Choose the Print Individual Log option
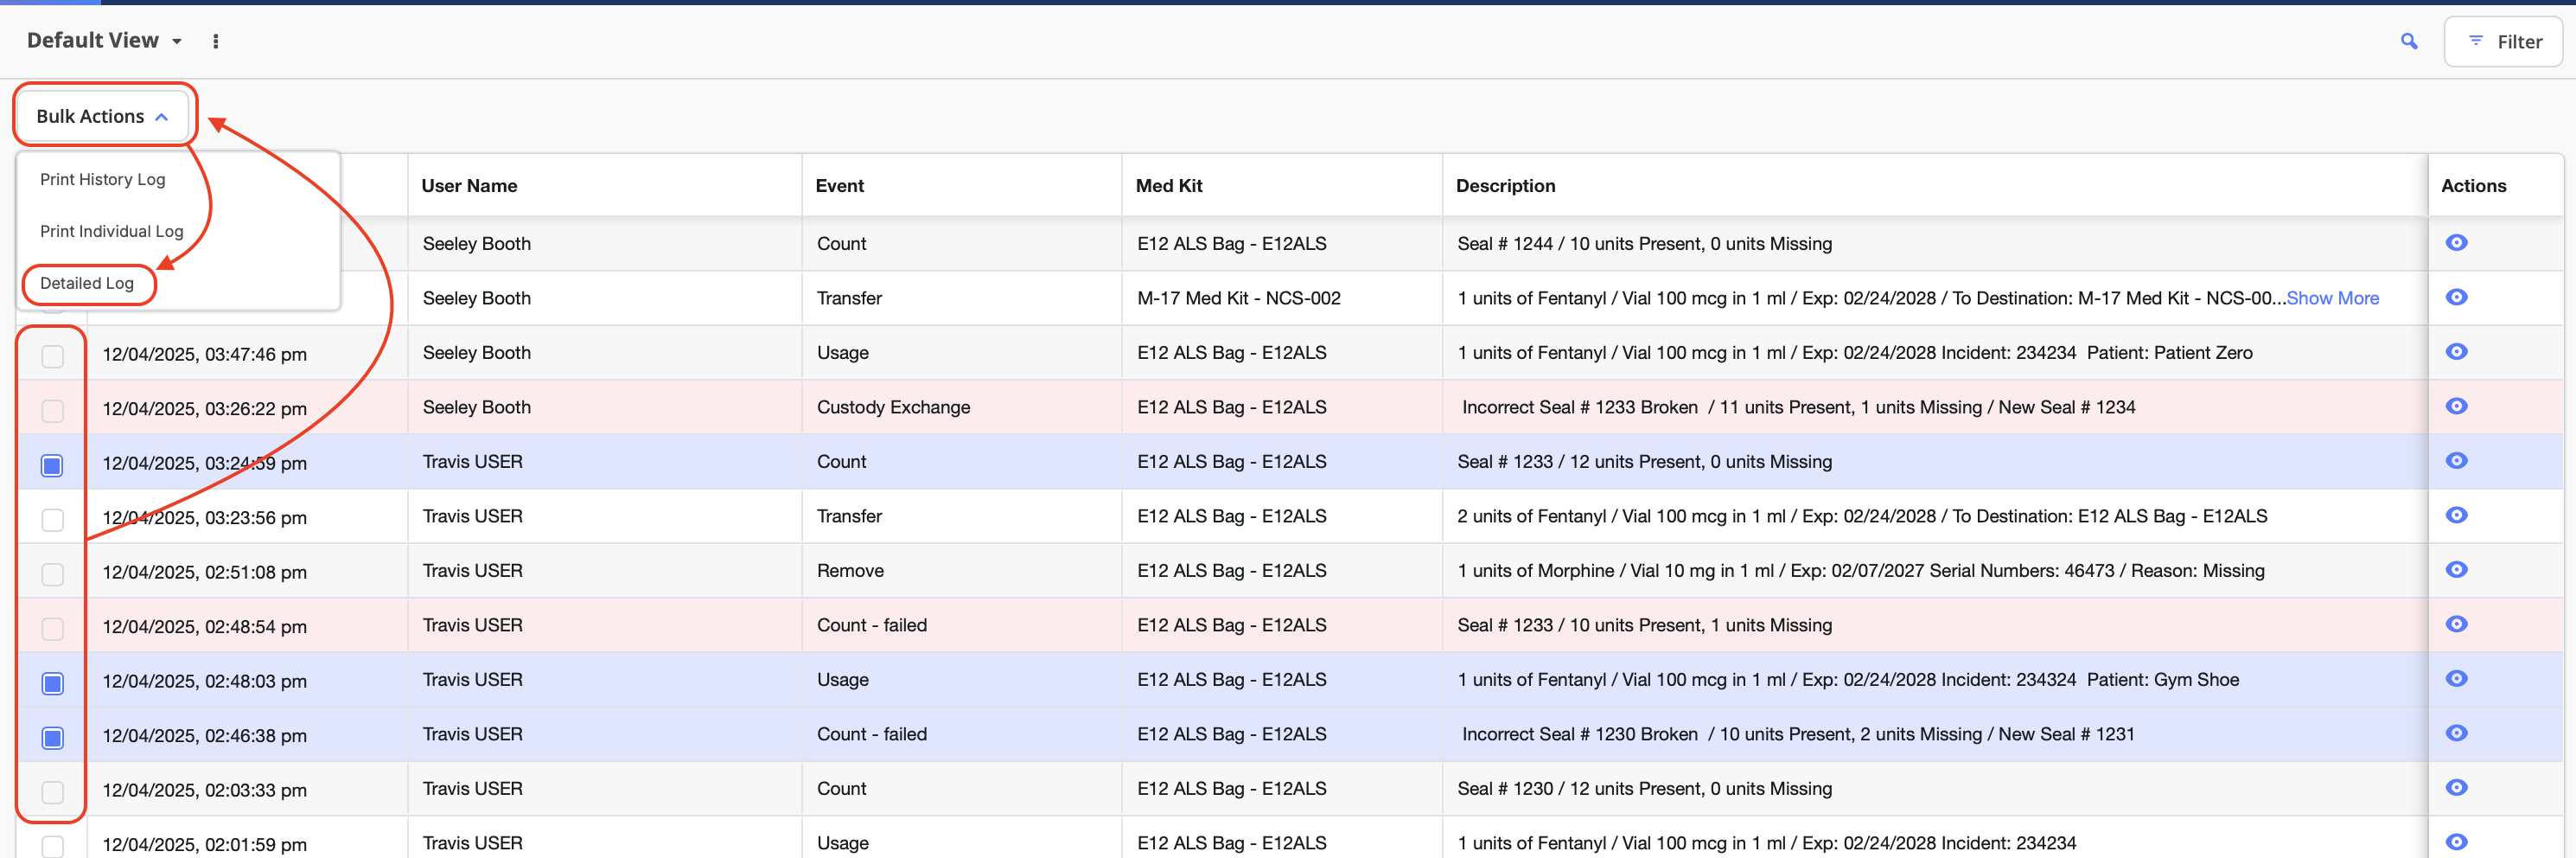The height and width of the screenshot is (858, 2576). [111, 231]
